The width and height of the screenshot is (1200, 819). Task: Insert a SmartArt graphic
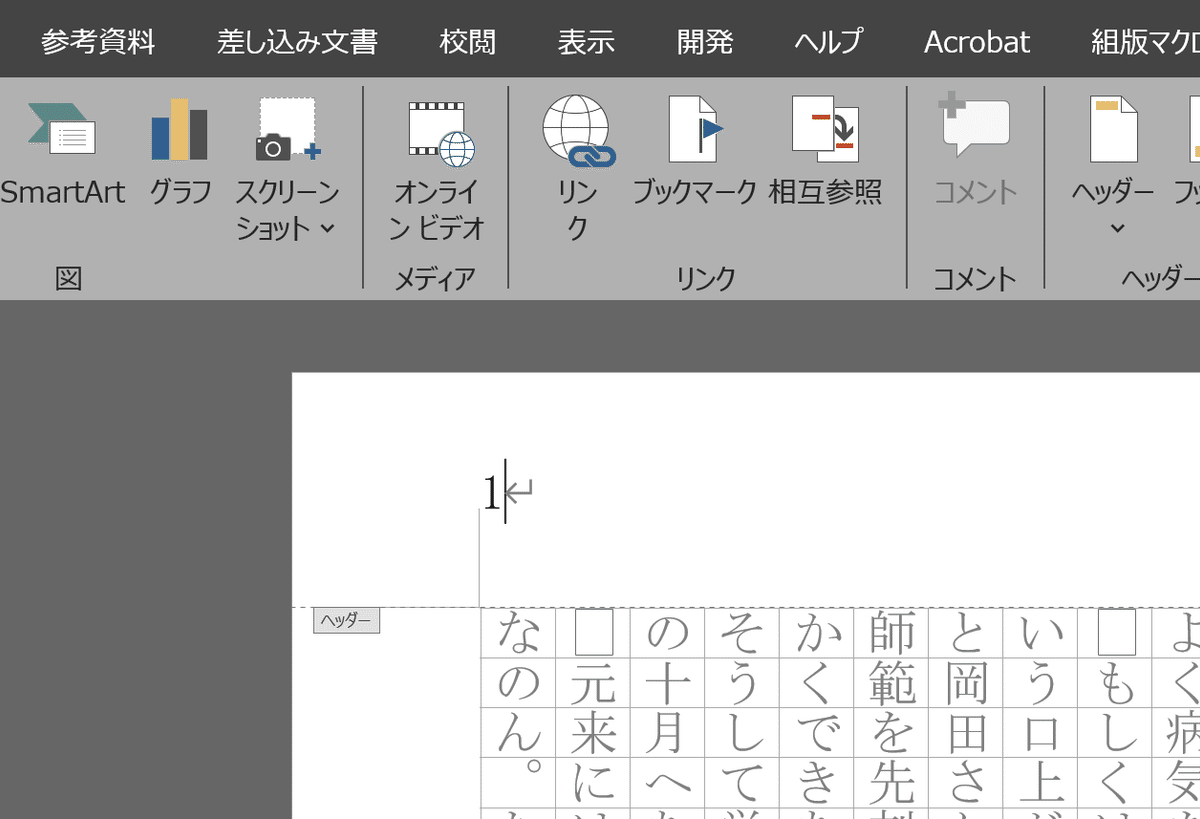tap(62, 151)
